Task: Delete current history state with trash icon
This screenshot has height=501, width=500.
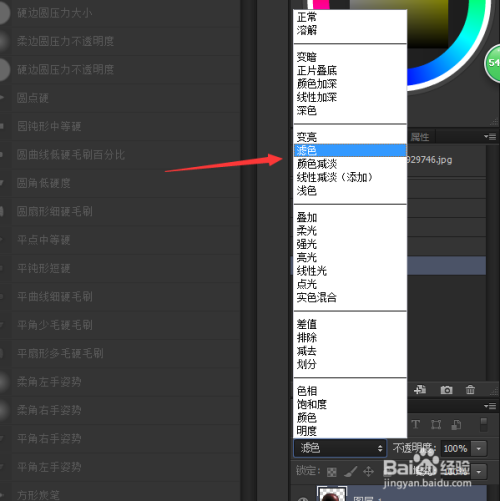Action: 470,389
